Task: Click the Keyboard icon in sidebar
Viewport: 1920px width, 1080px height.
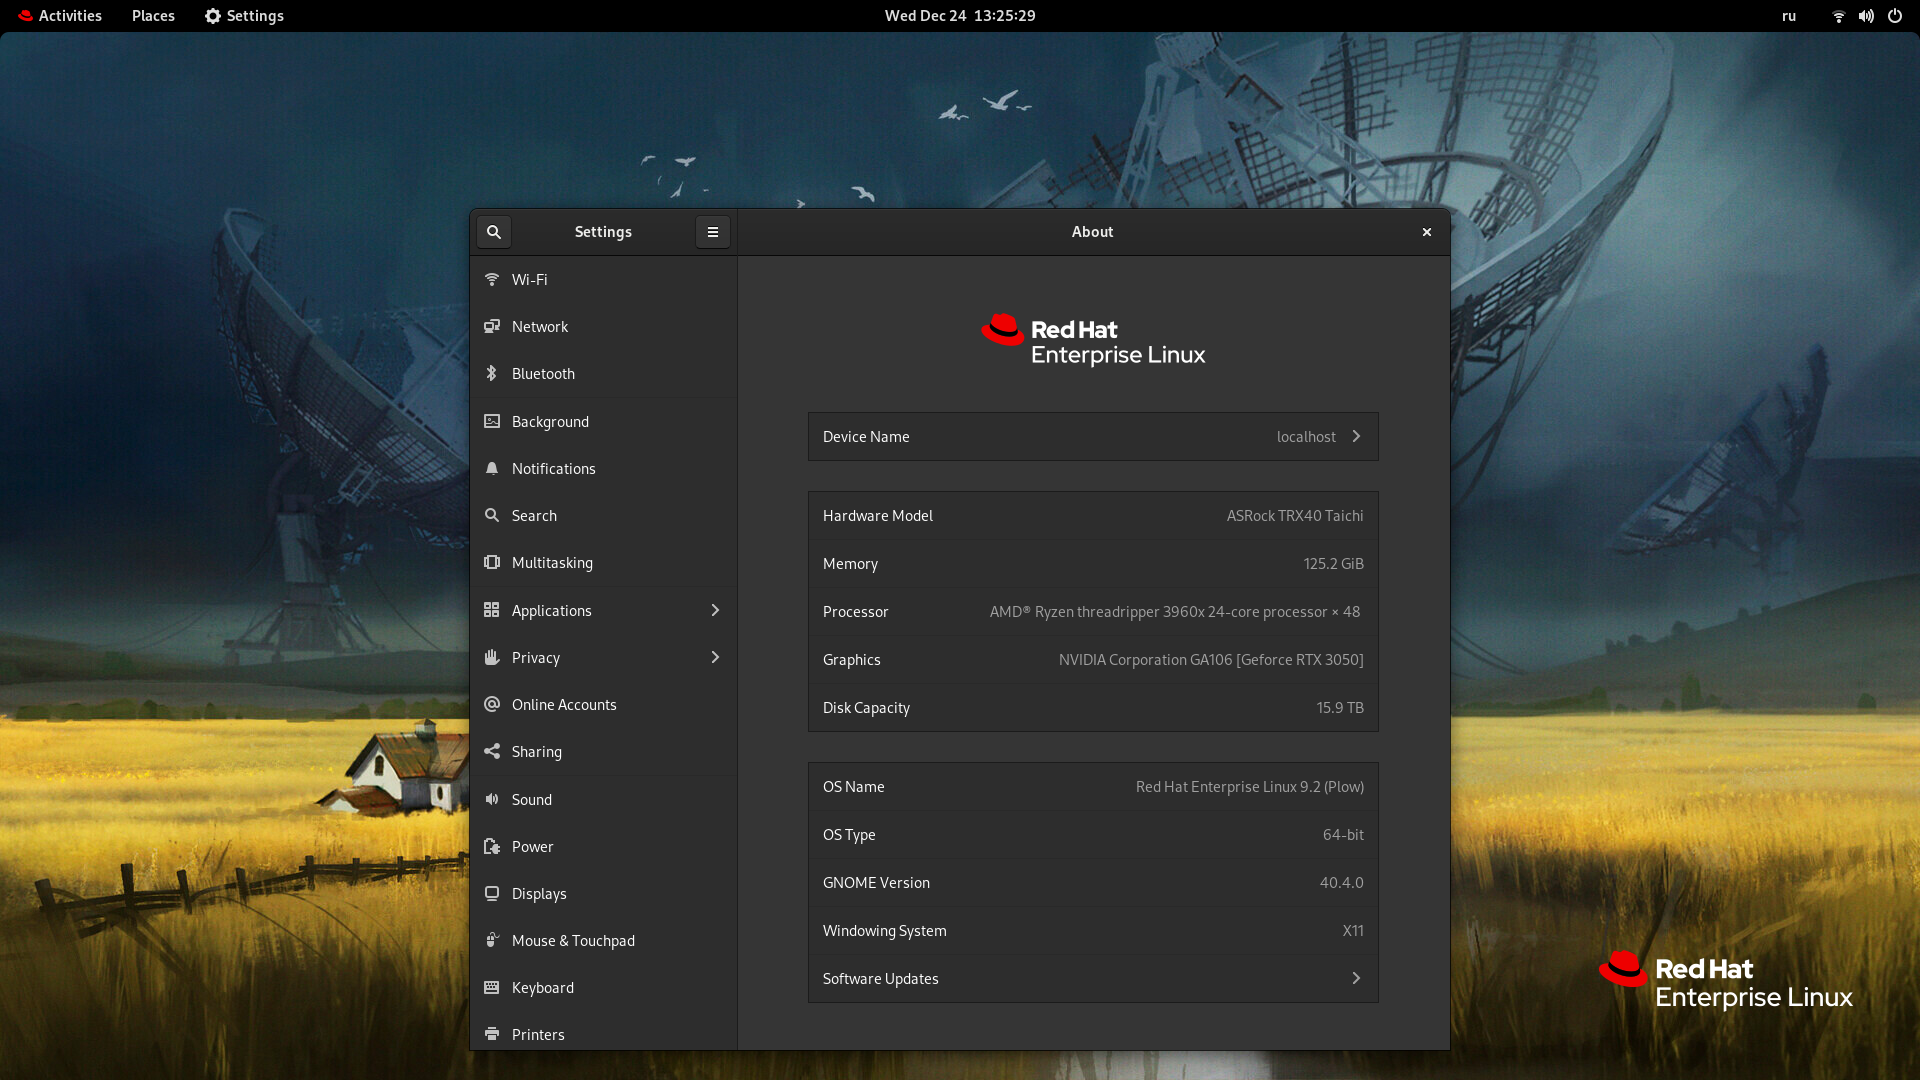Action: (x=492, y=988)
